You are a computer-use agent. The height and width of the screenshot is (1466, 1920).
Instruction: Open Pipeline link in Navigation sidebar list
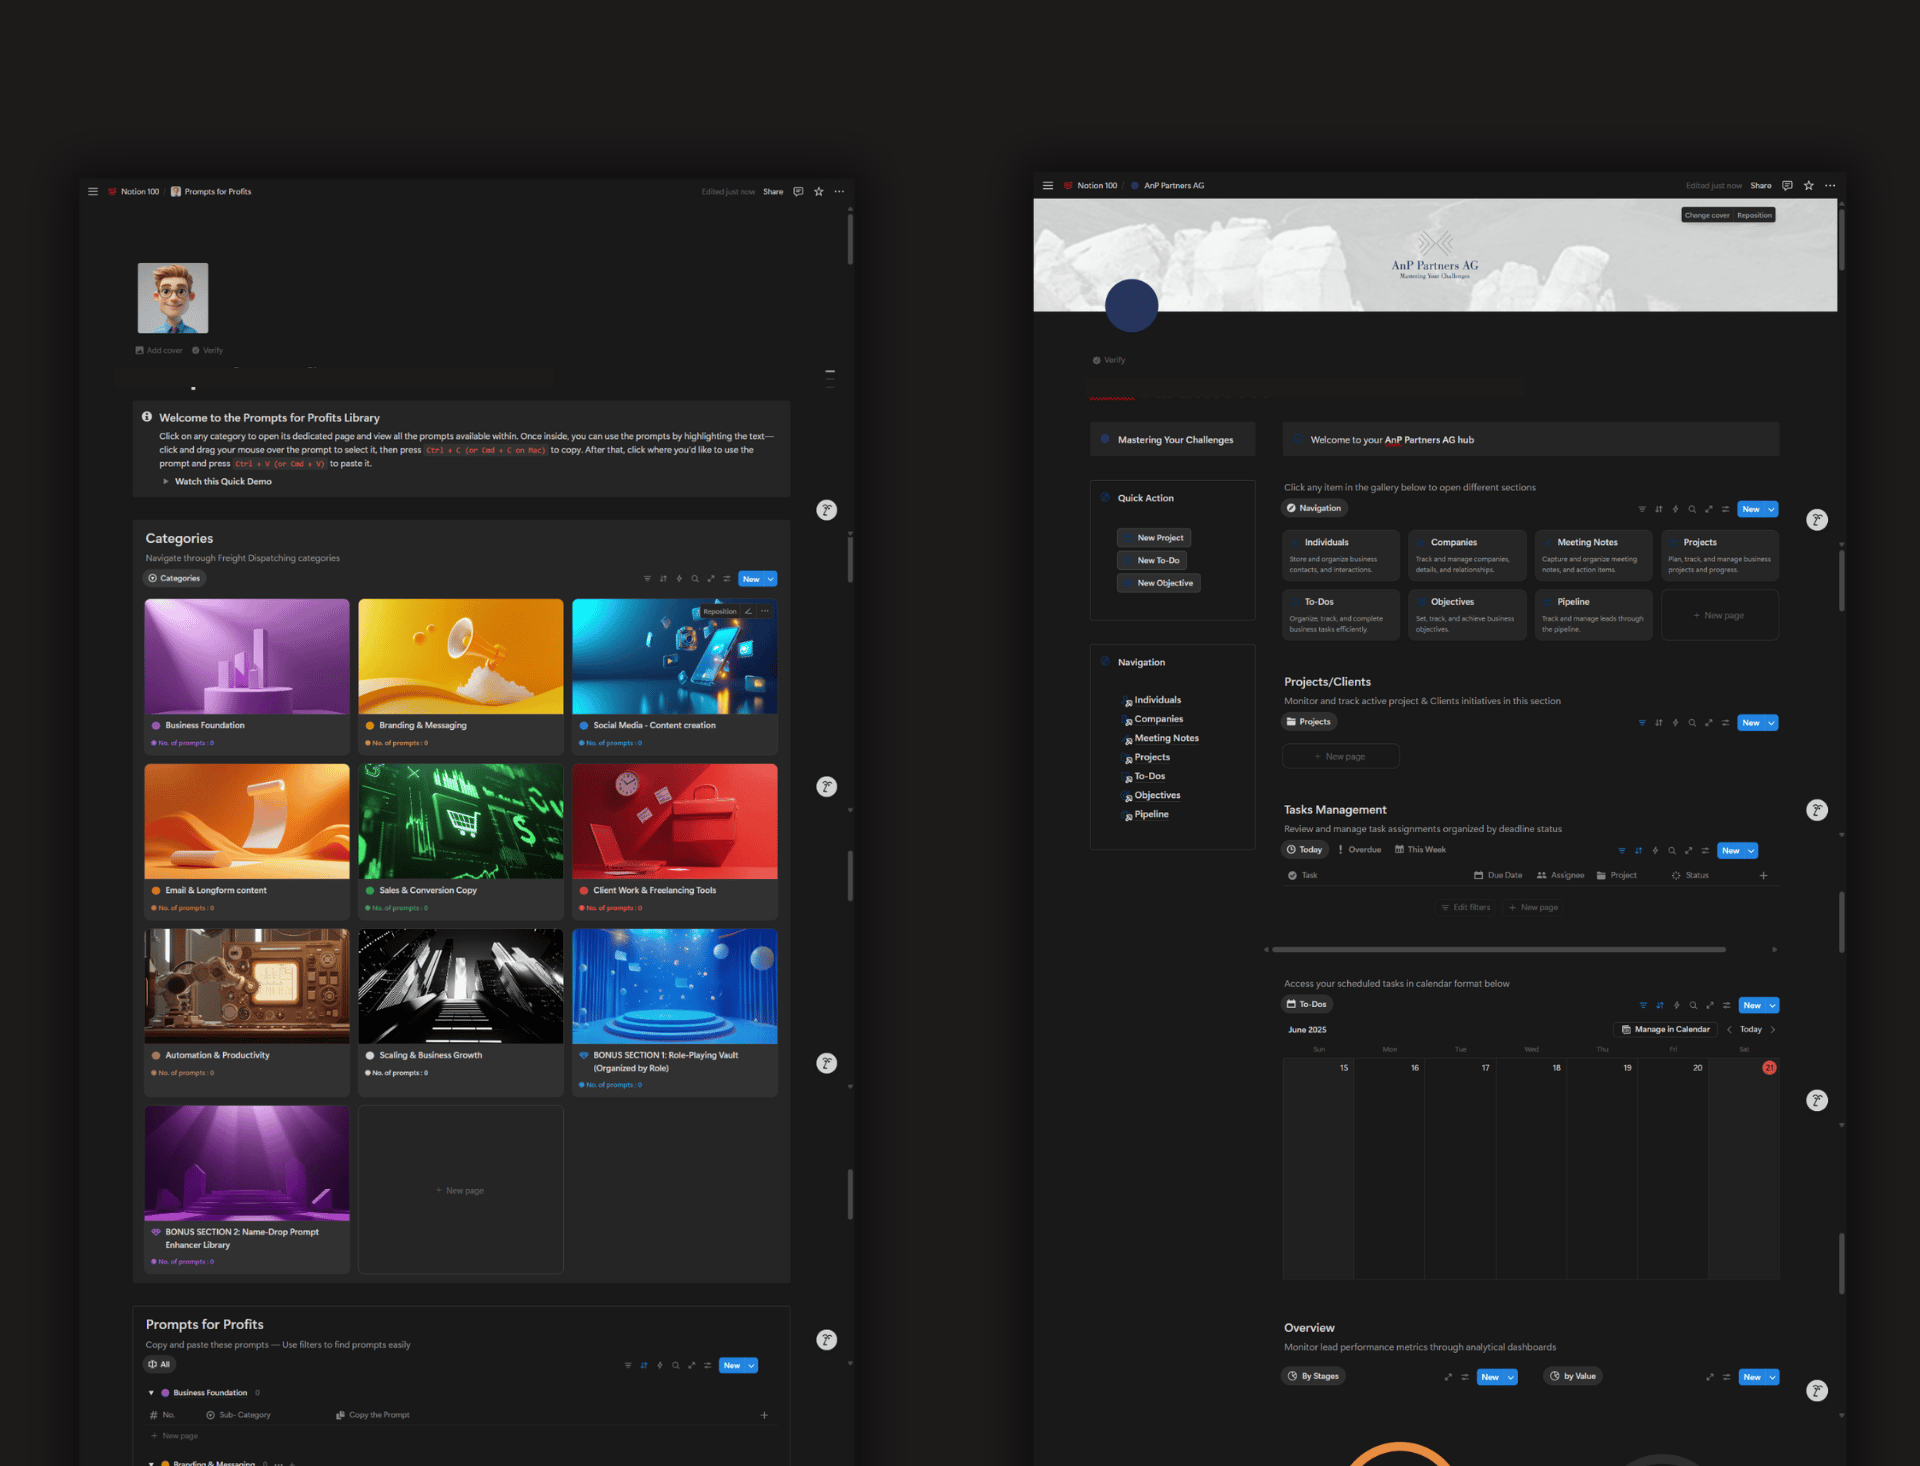[x=1151, y=814]
